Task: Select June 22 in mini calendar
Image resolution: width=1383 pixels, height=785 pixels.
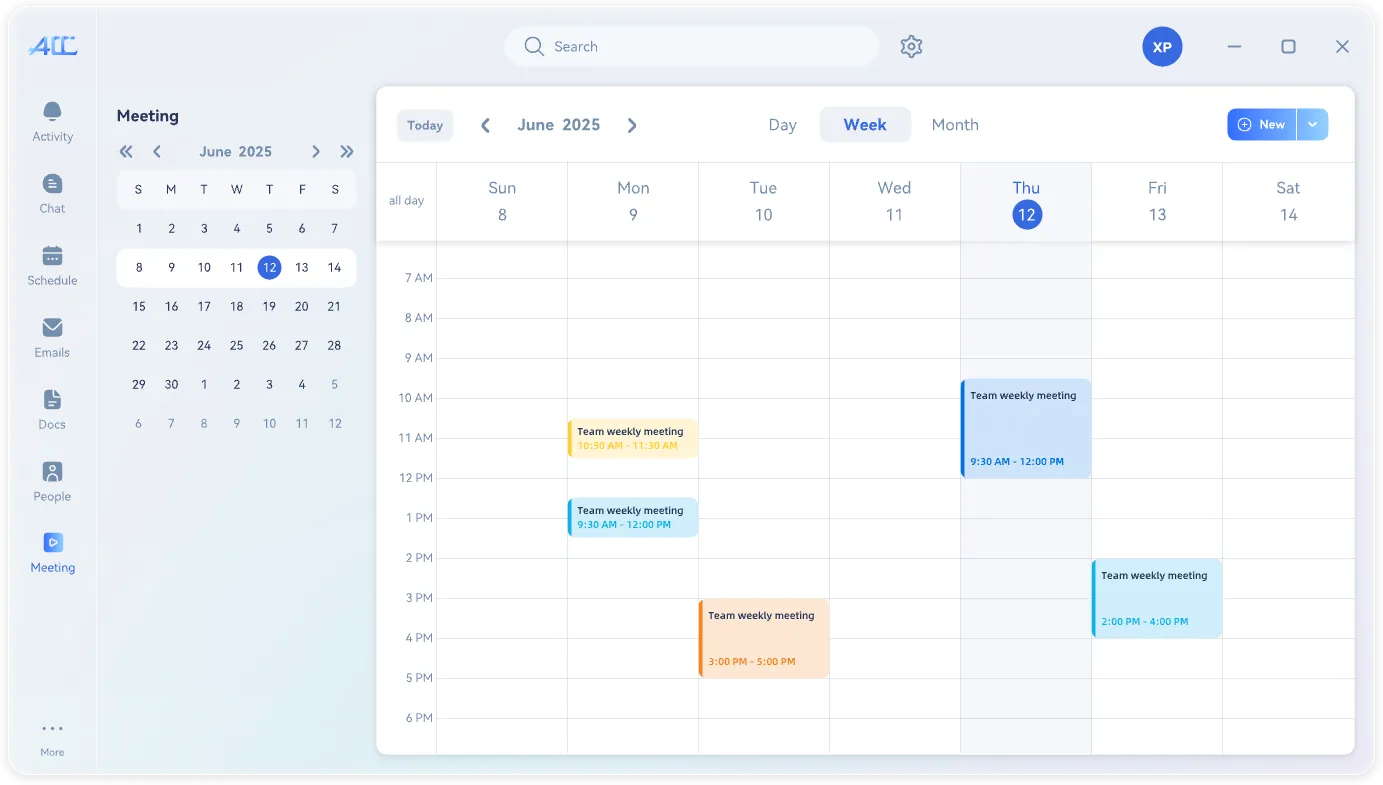Action: pos(139,345)
